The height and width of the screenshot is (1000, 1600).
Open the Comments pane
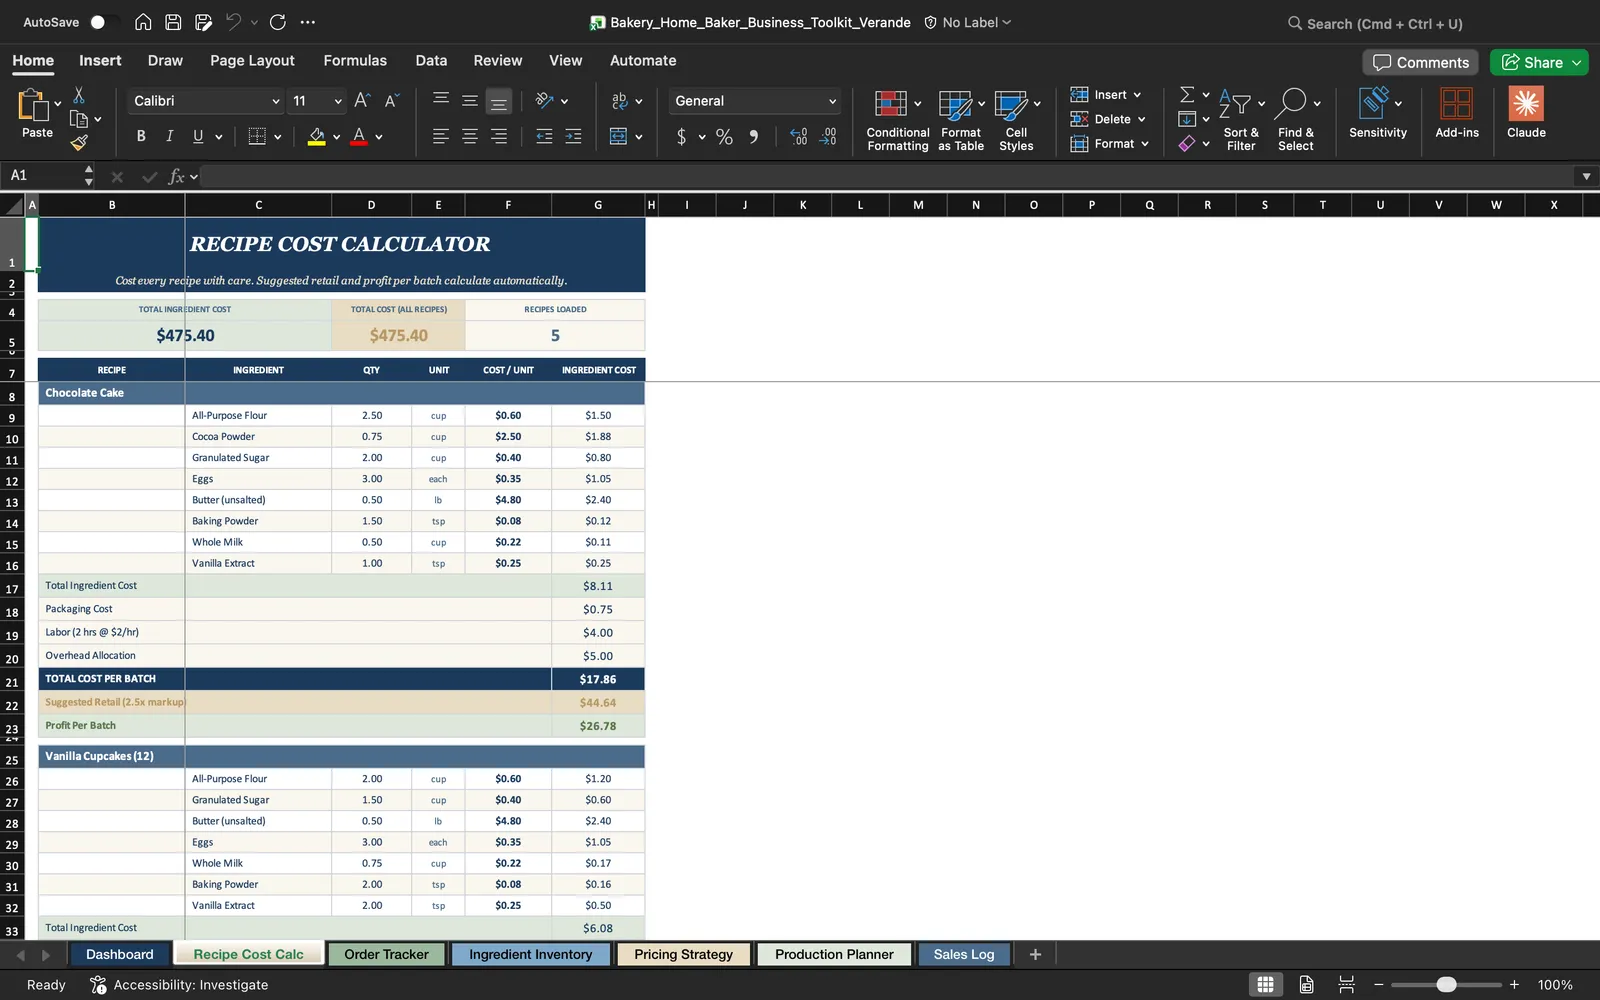[x=1421, y=62]
